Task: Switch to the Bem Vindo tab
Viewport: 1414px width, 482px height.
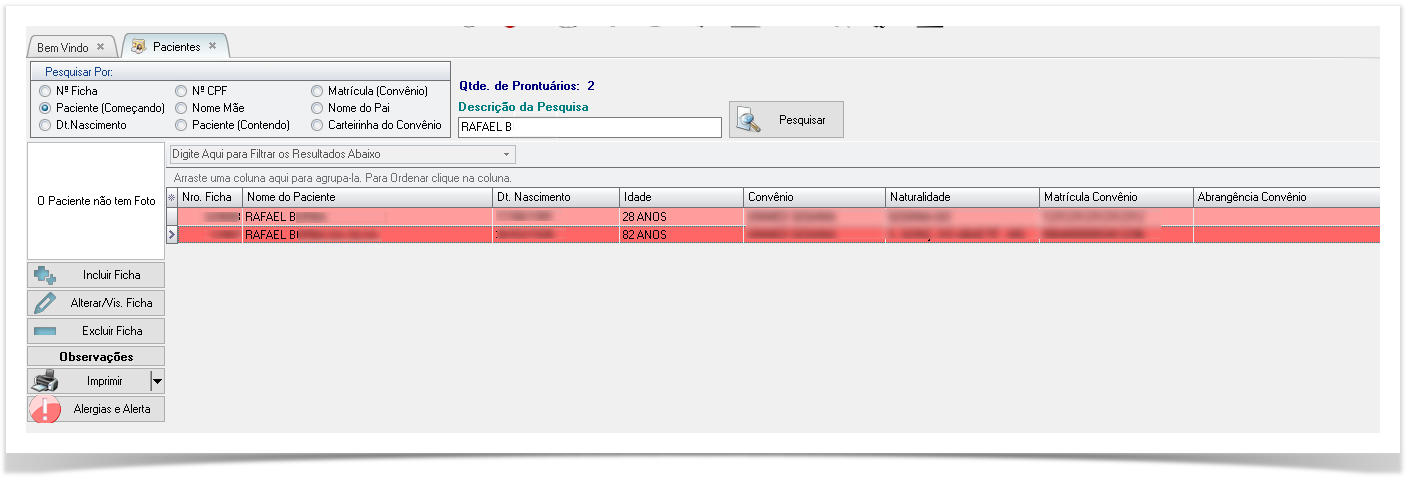Action: pyautogui.click(x=63, y=47)
